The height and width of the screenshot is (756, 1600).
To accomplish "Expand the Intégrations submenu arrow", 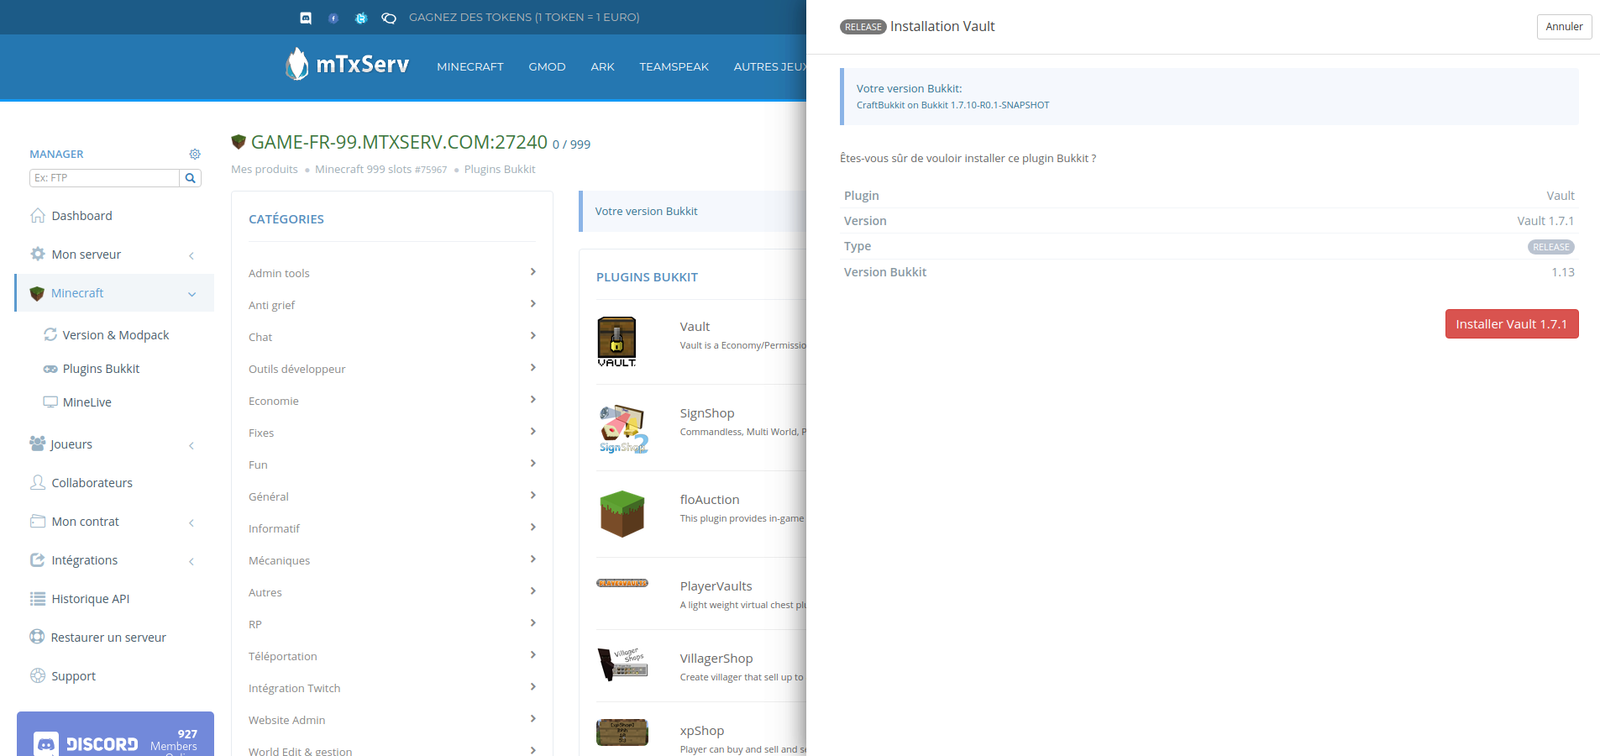I will 191,561.
